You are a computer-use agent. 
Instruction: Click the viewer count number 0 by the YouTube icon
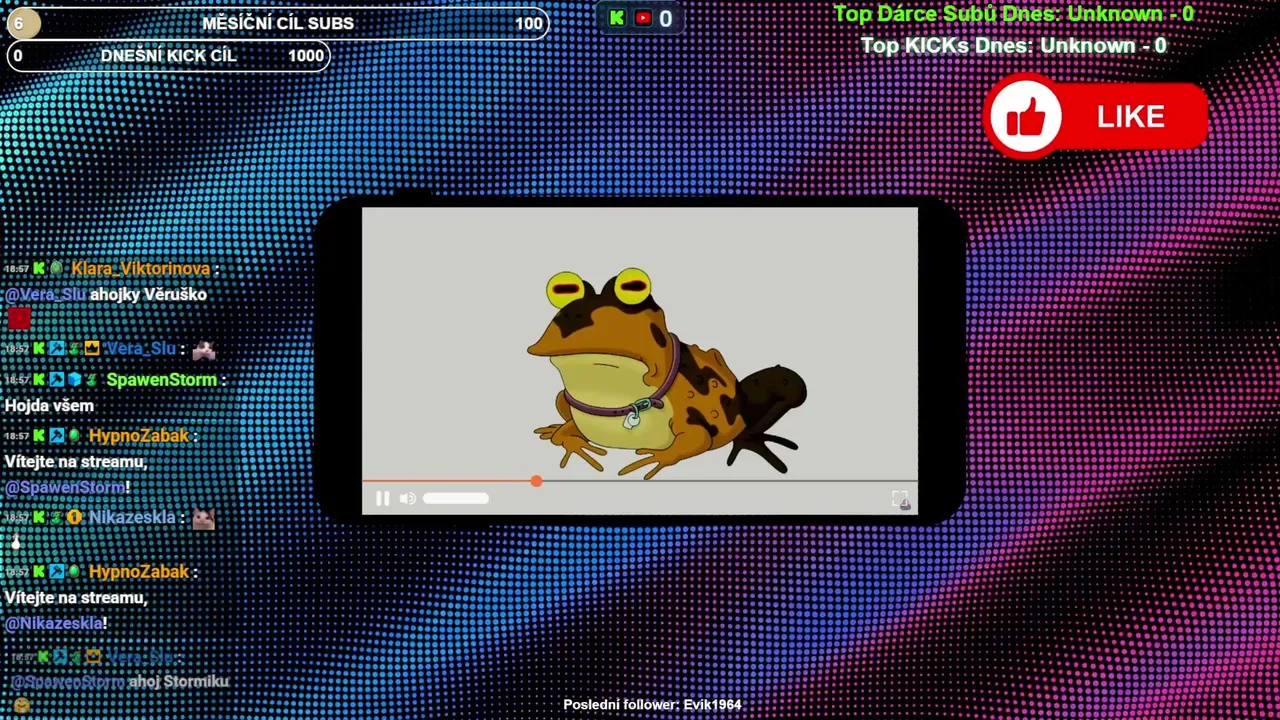[666, 19]
